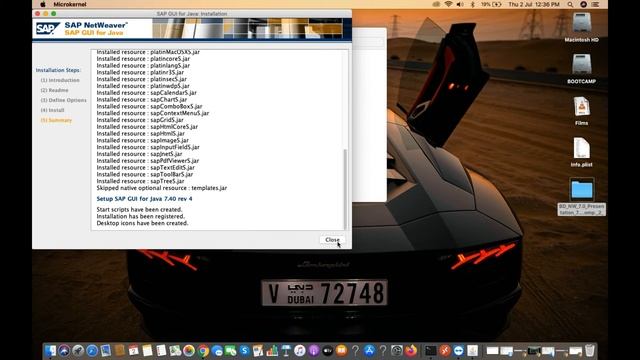The width and height of the screenshot is (640, 360).
Task: Select the (3) Define Options step
Action: 63,100
